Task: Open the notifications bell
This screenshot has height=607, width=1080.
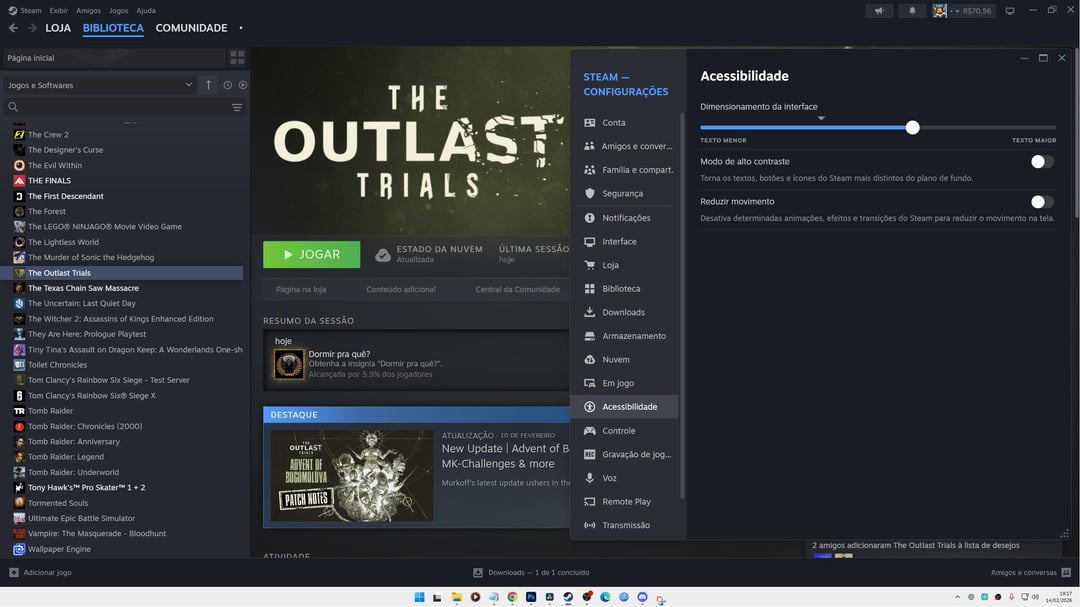Action: tap(911, 11)
